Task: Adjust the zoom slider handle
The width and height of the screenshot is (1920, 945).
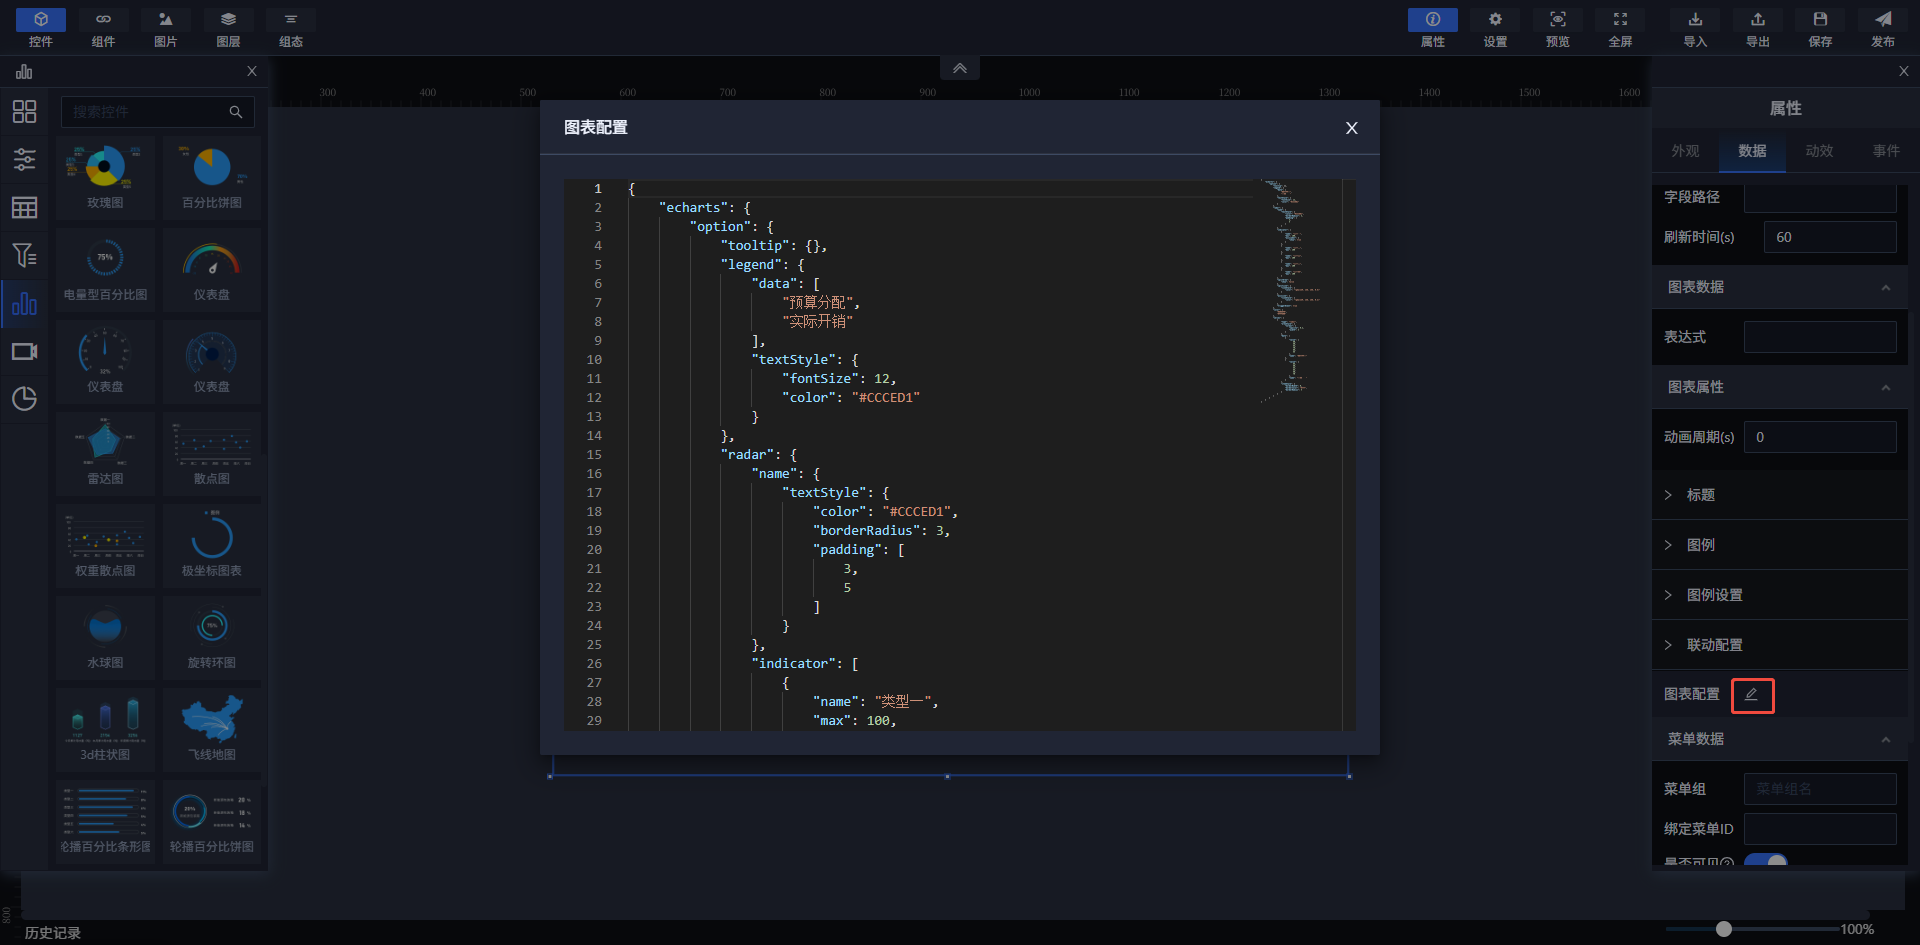Action: (x=1723, y=929)
